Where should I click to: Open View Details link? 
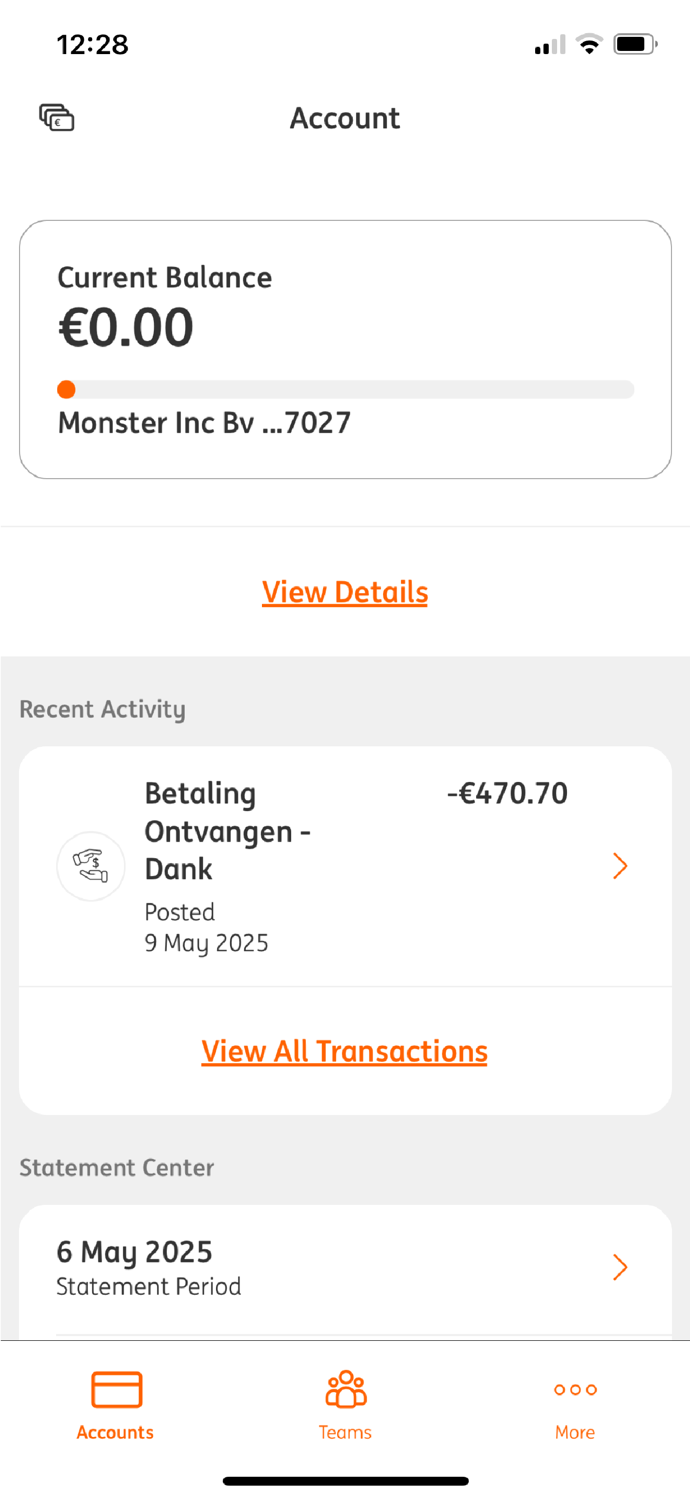(344, 591)
